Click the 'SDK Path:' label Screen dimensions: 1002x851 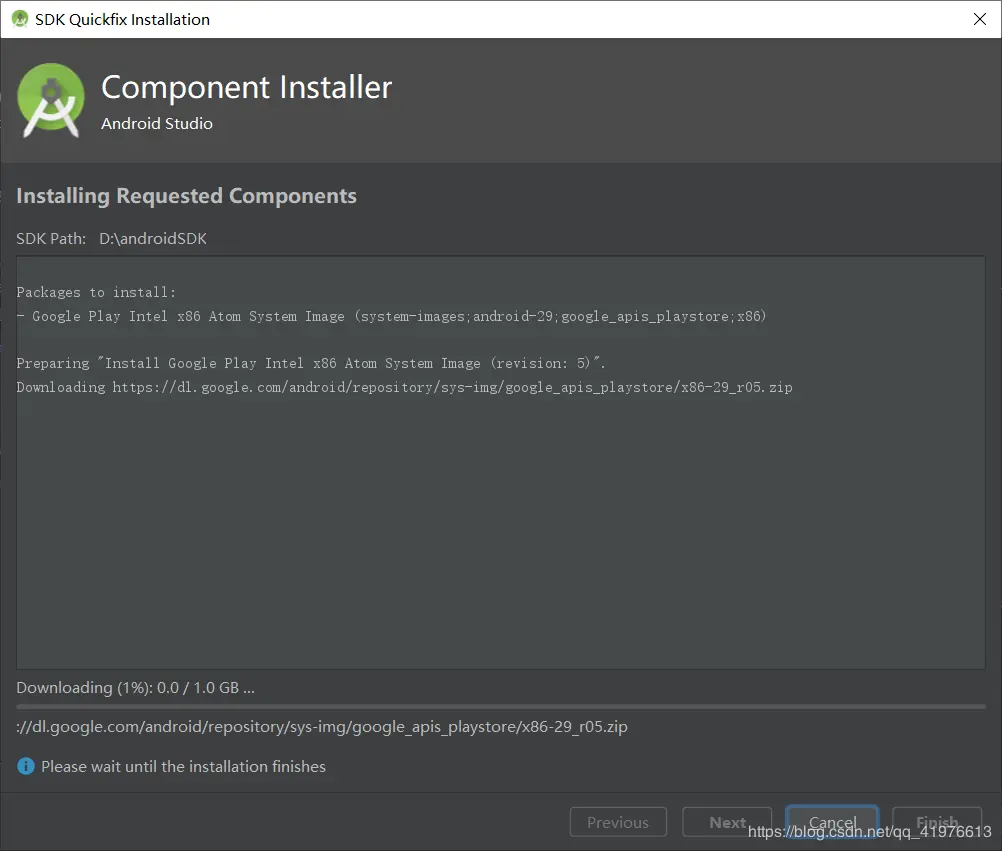(x=51, y=238)
